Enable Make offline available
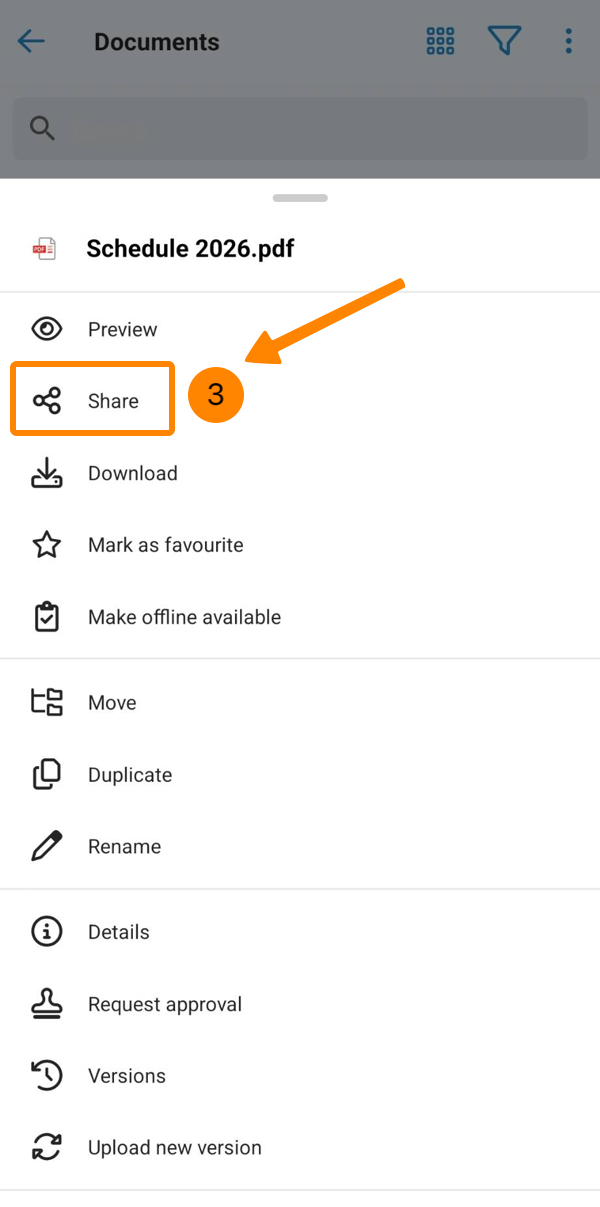 (x=184, y=617)
